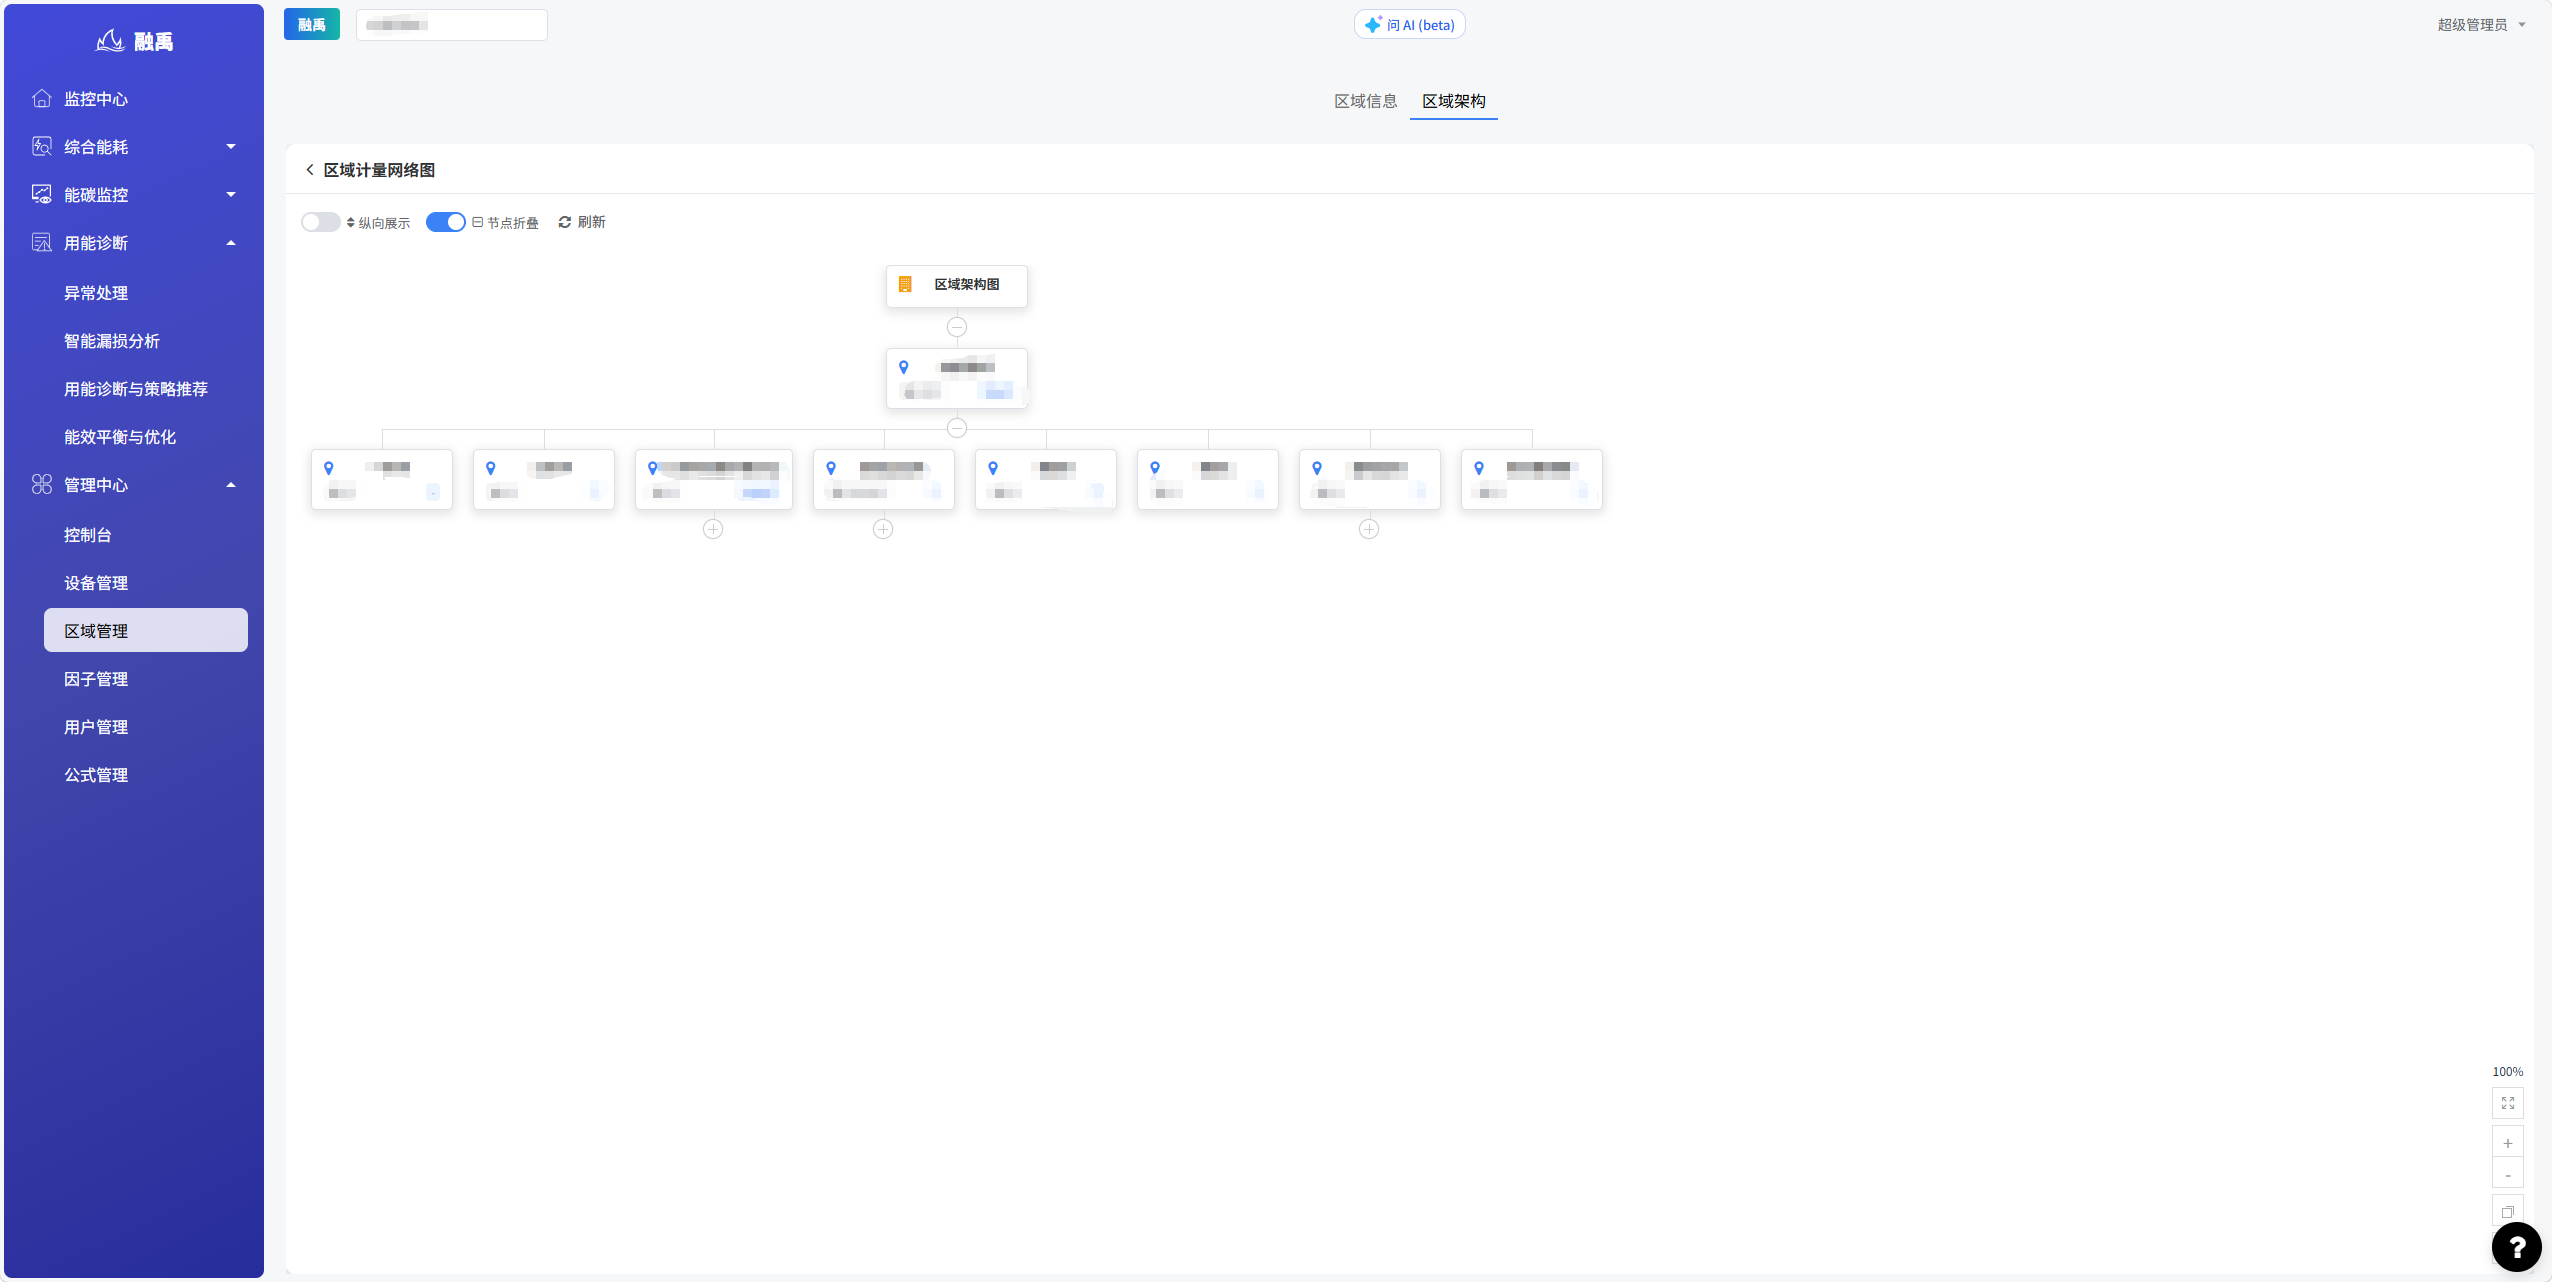2552x1282 pixels.
Task: Zoom in with the plus icon
Action: pyautogui.click(x=2507, y=1143)
